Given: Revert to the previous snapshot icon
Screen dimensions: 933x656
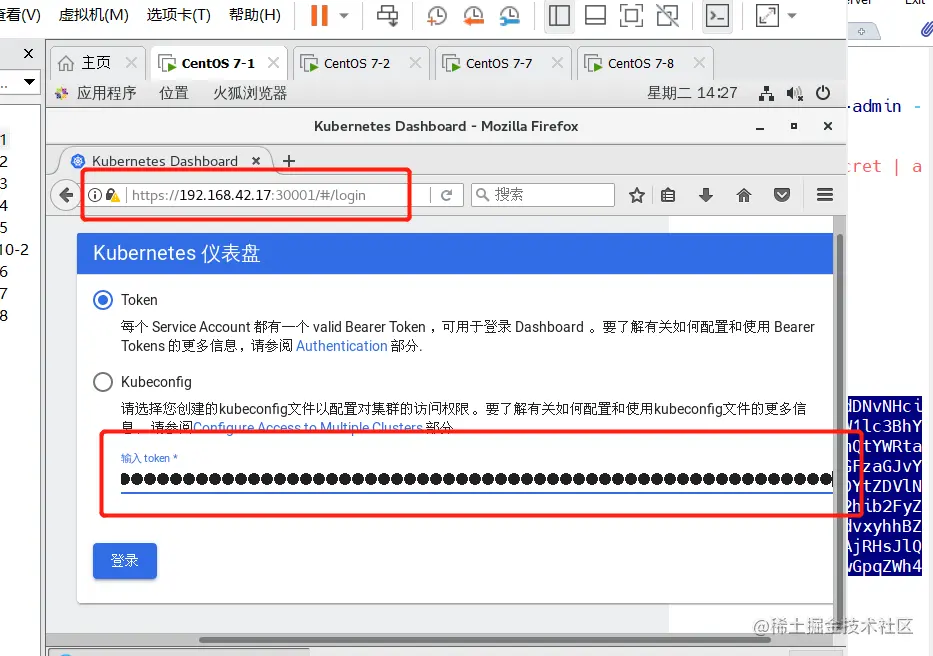Looking at the screenshot, I should [474, 15].
